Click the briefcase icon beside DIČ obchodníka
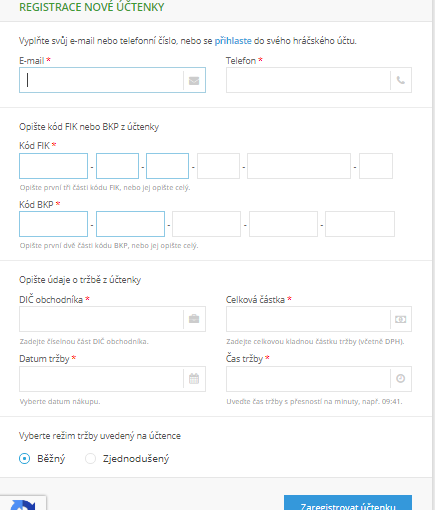 194,319
